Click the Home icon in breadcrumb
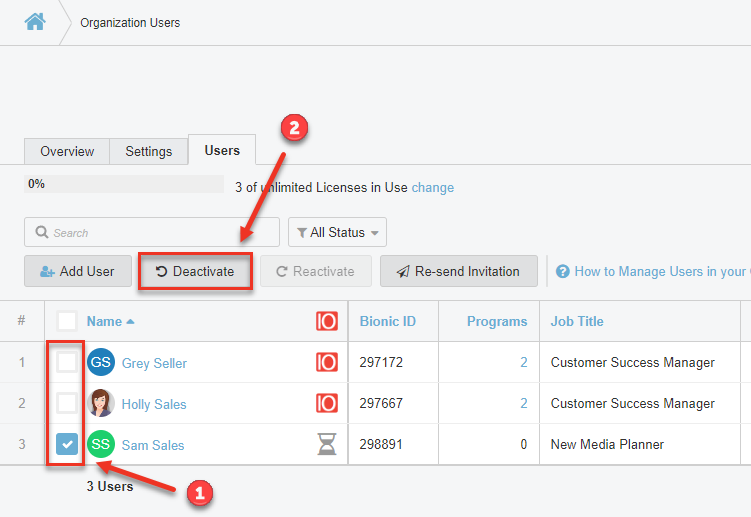The width and height of the screenshot is (751, 517). [x=35, y=21]
